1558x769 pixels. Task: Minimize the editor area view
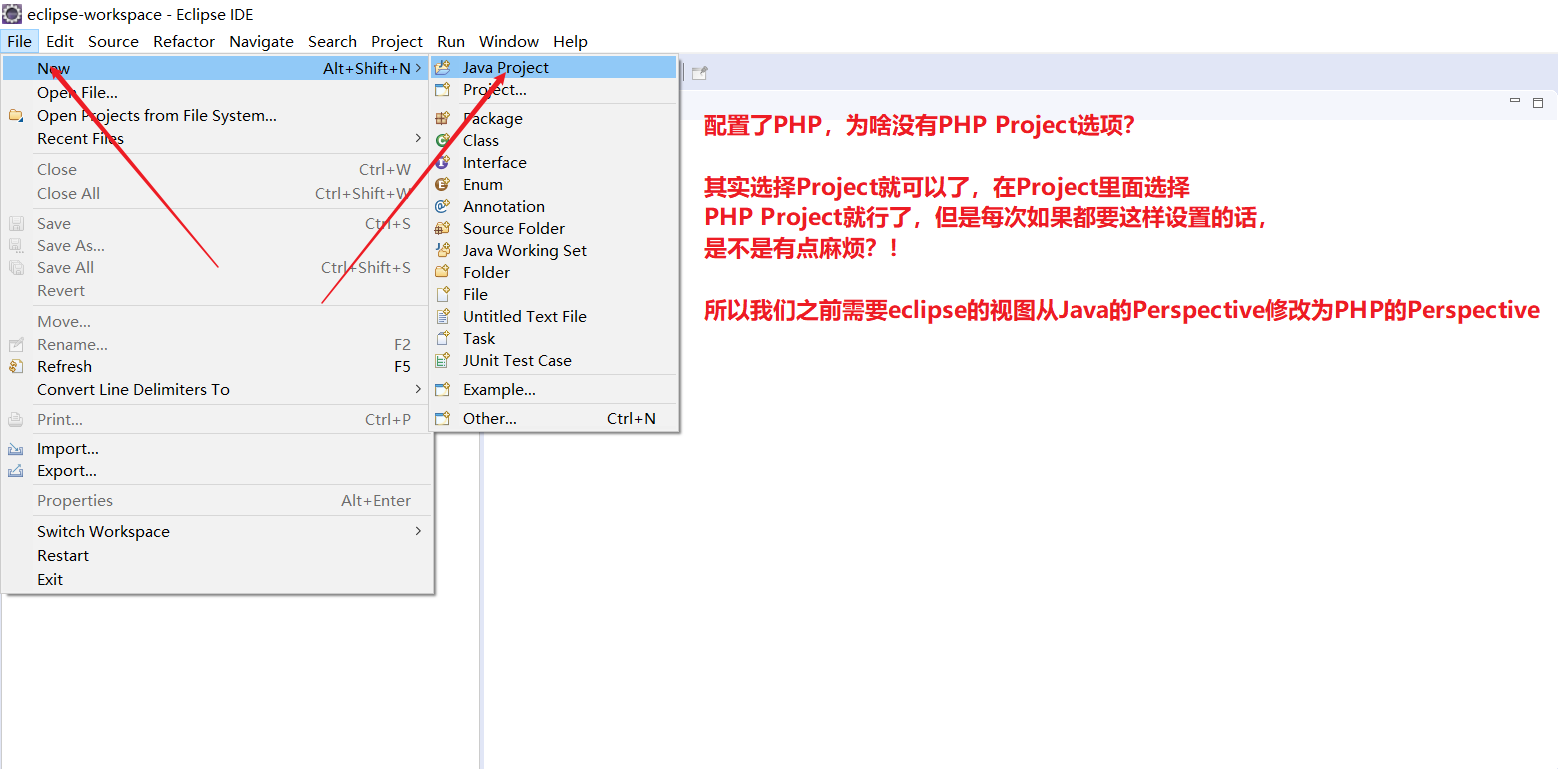pyautogui.click(x=1515, y=101)
